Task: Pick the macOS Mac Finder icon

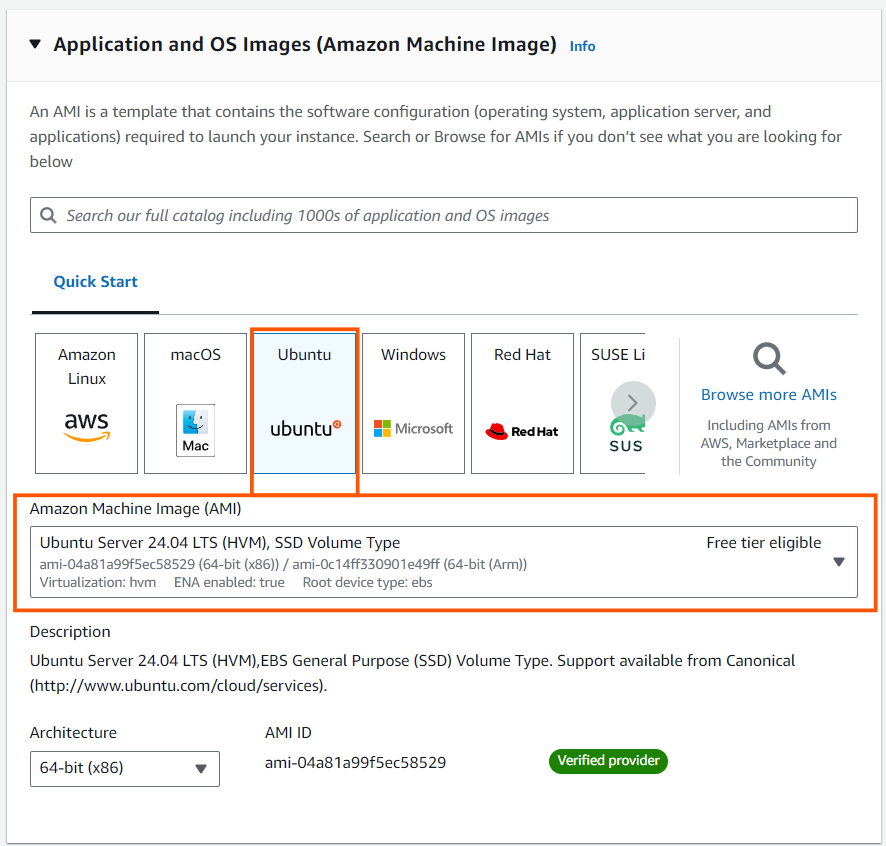Action: [195, 430]
